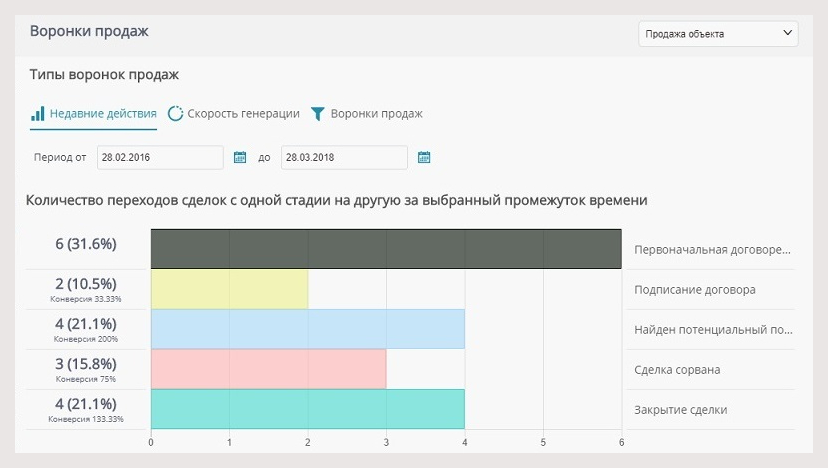Click the Закрытие сделки stage label
The height and width of the screenshot is (468, 828).
coord(680,410)
